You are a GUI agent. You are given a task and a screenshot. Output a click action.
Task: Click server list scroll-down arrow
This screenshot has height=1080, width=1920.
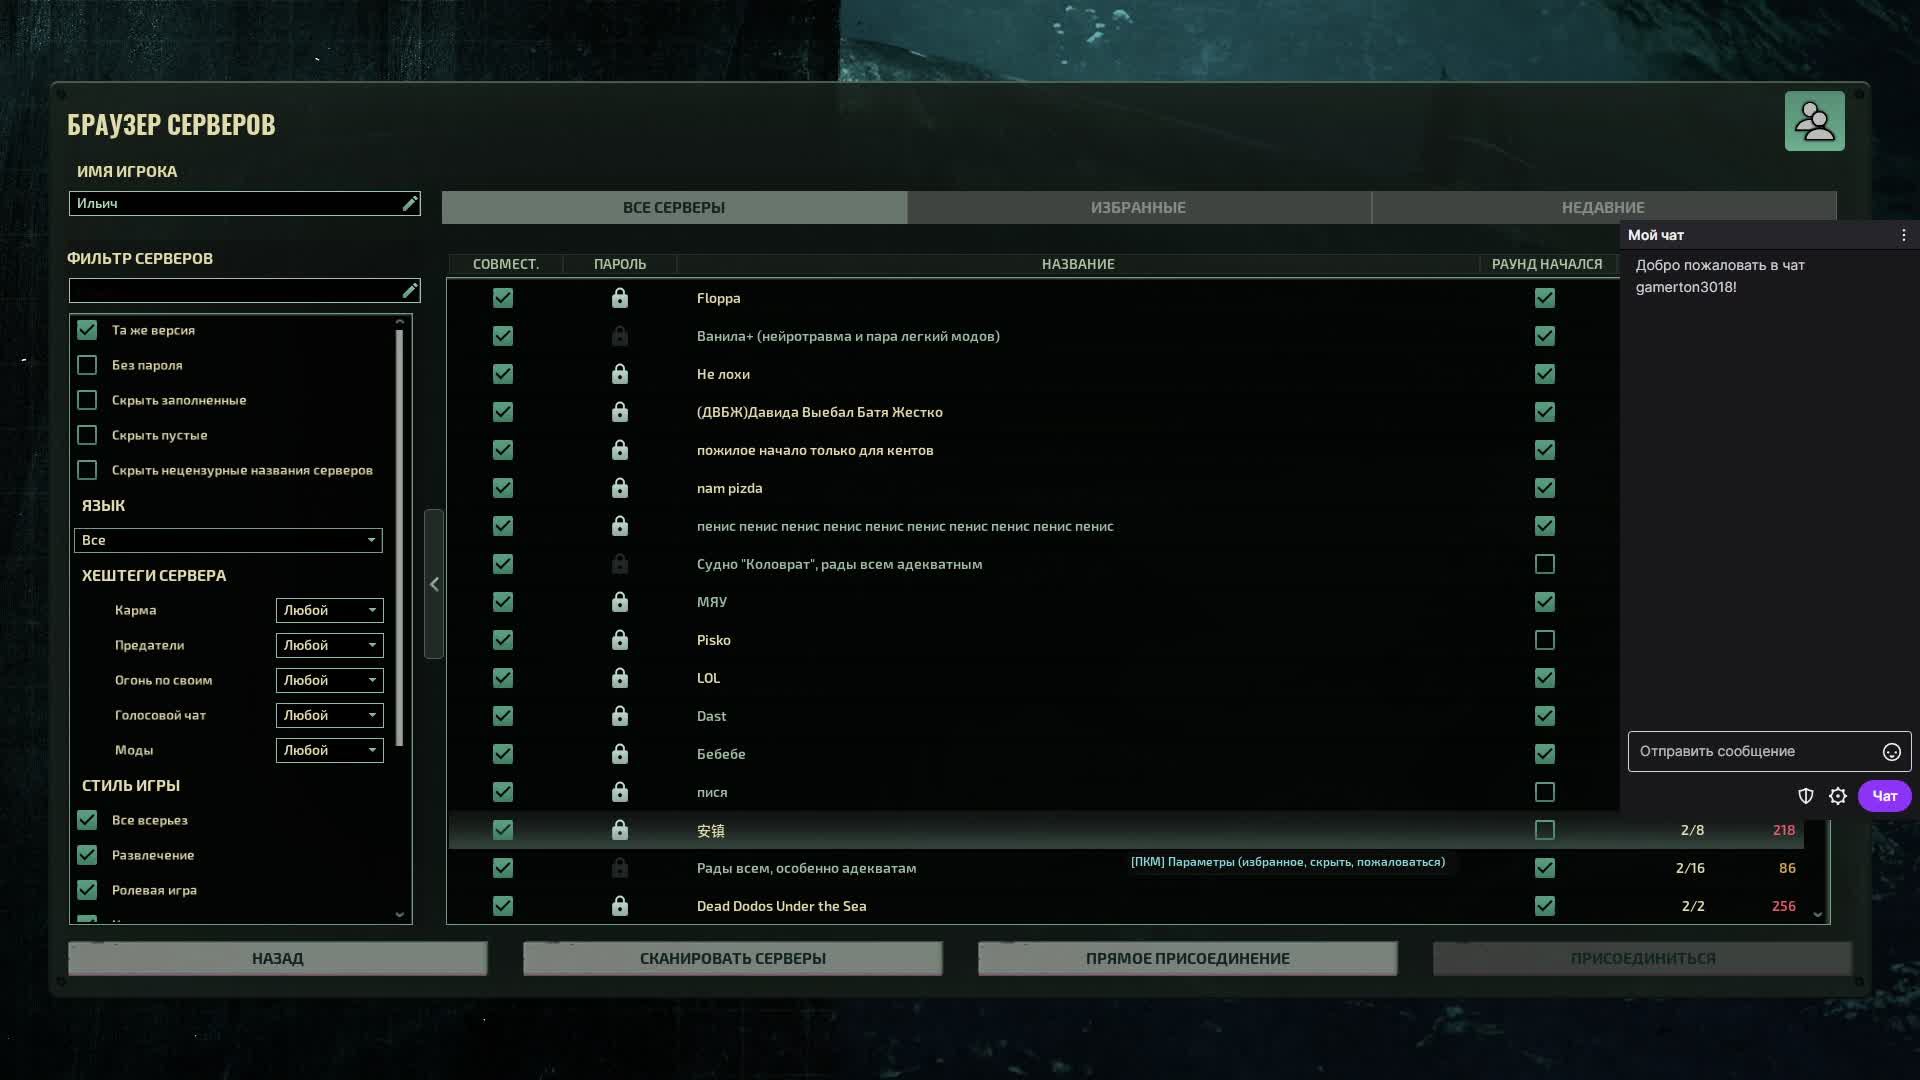tap(1818, 914)
